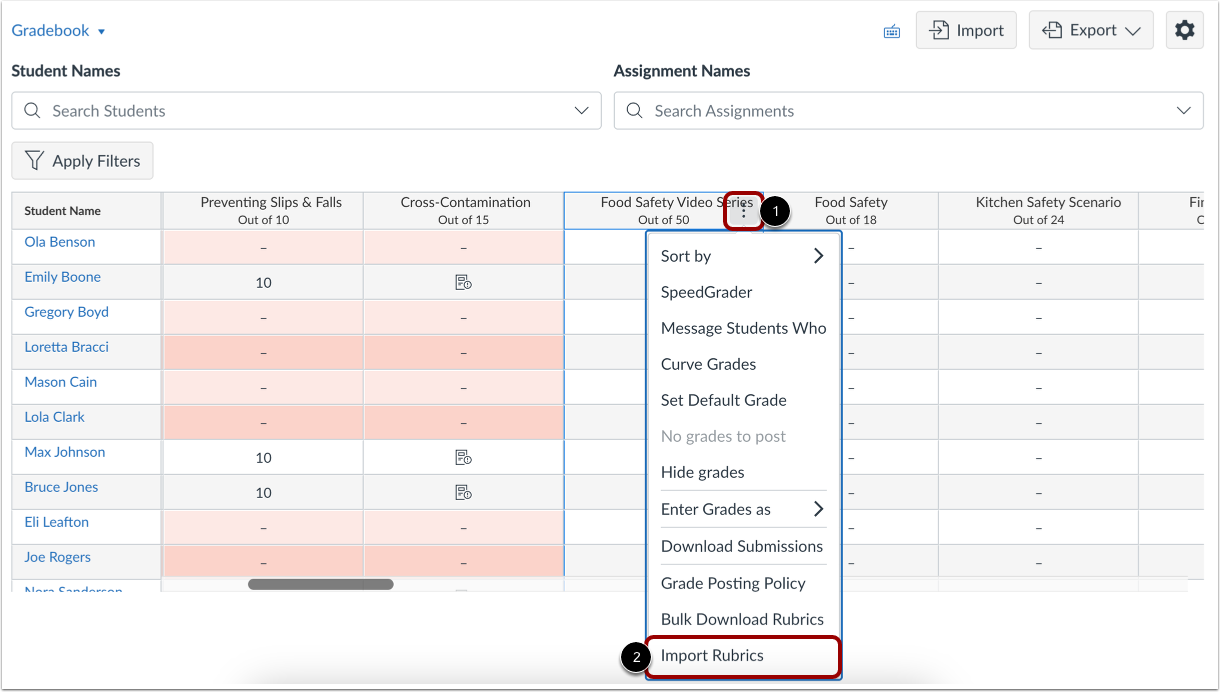The height and width of the screenshot is (692, 1220).
Task: Open Ola Benson's student link
Action: tap(60, 242)
